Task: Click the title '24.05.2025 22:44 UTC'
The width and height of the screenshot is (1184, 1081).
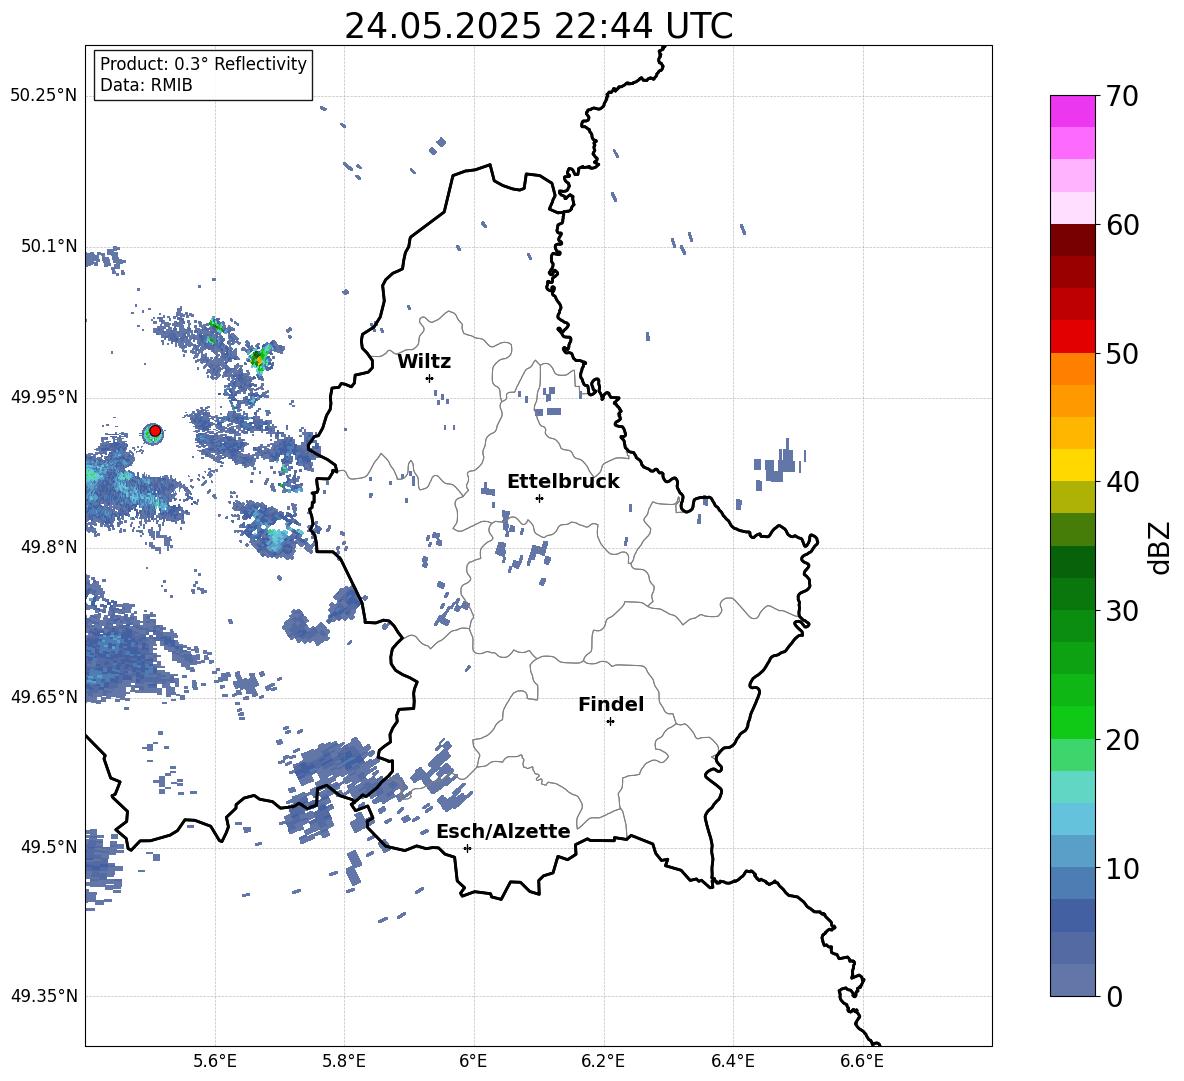Action: [x=538, y=26]
